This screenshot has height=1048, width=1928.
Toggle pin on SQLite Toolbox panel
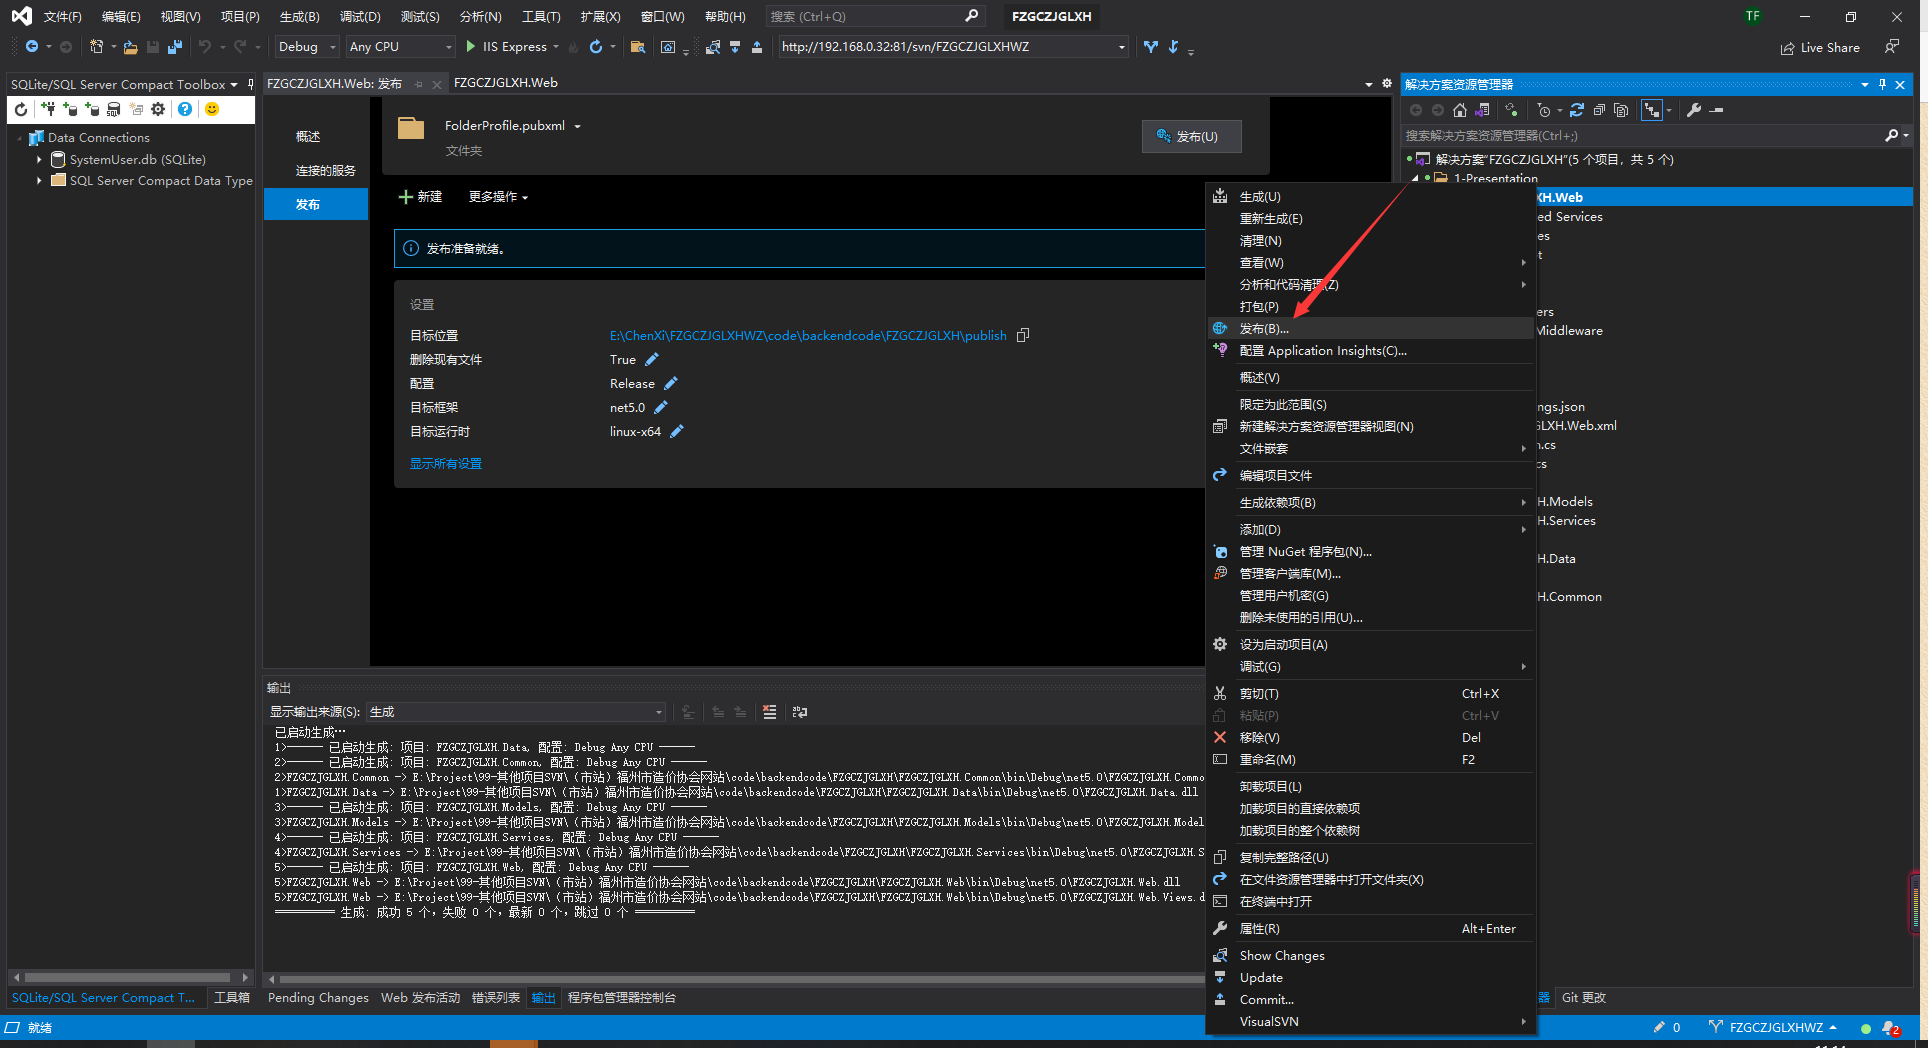251,84
